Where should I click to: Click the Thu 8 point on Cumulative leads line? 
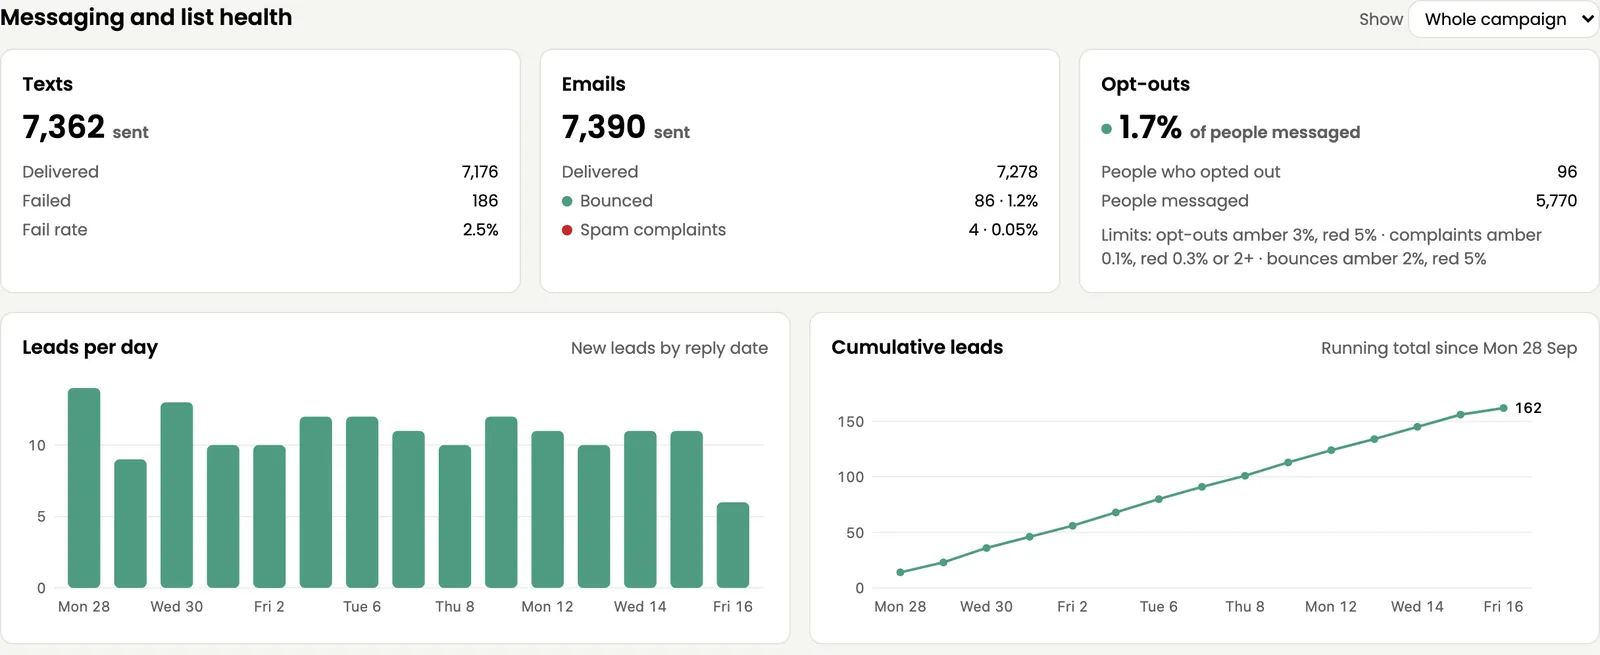1245,476
